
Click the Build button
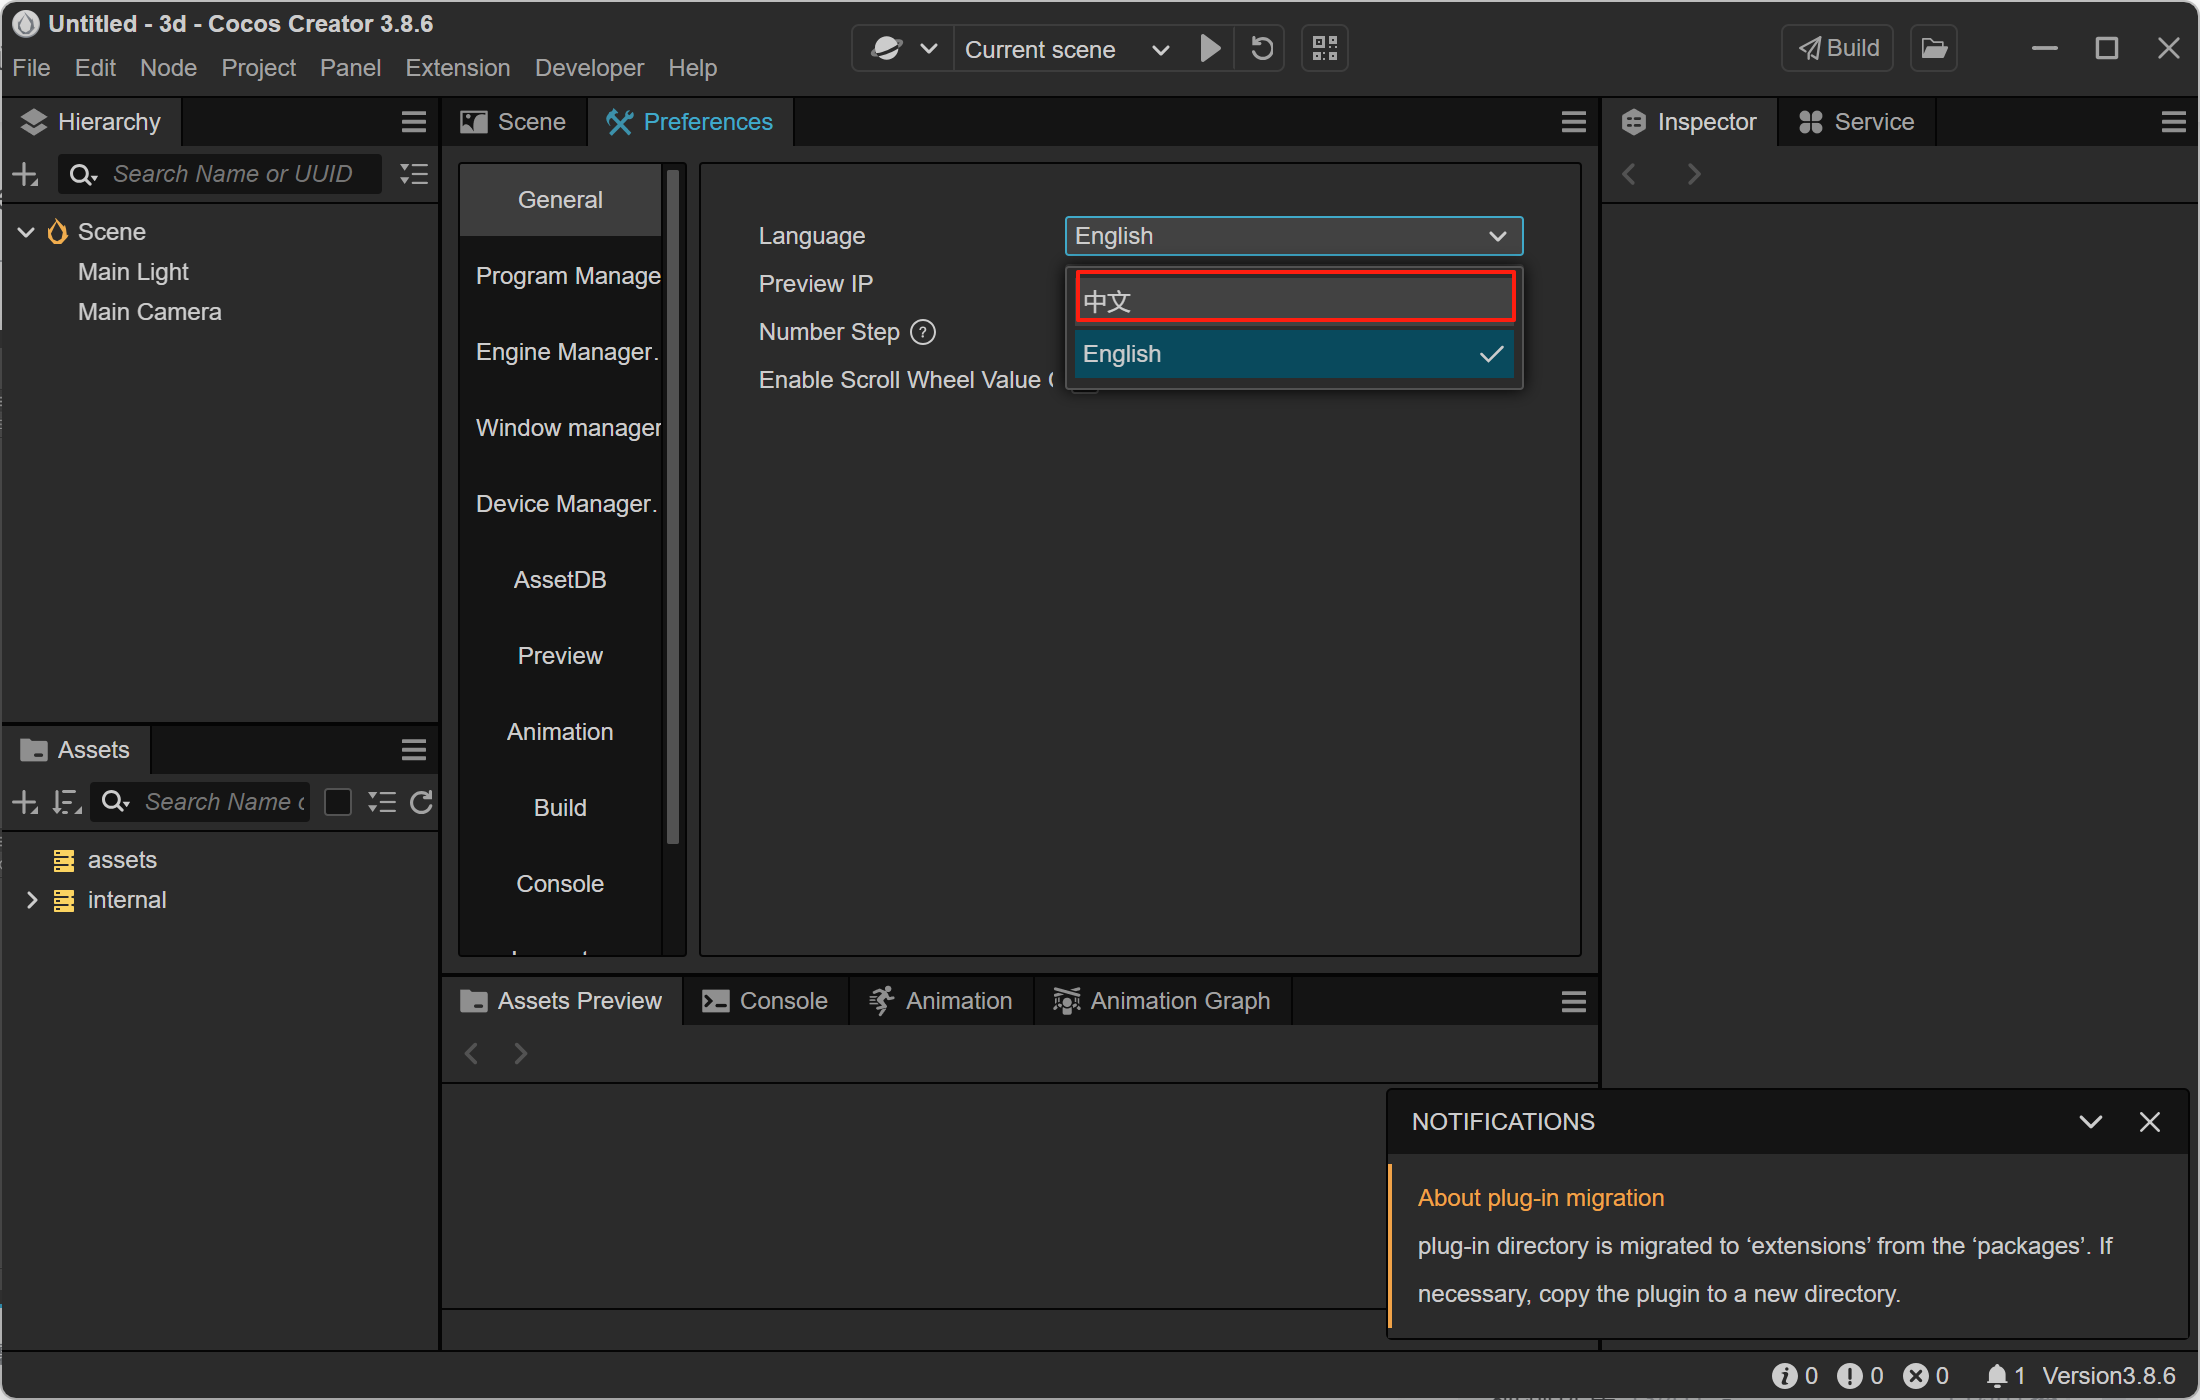pyautogui.click(x=1838, y=48)
